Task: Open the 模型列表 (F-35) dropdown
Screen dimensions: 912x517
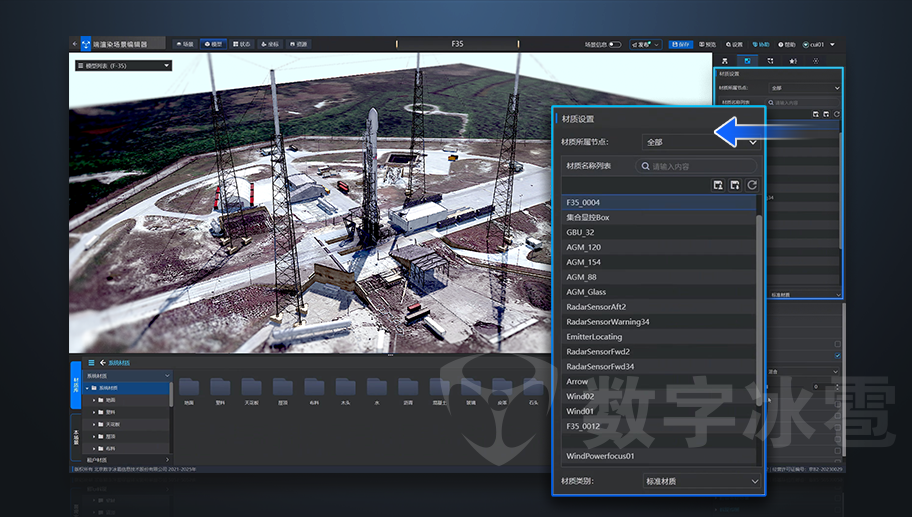Action: click(x=122, y=66)
